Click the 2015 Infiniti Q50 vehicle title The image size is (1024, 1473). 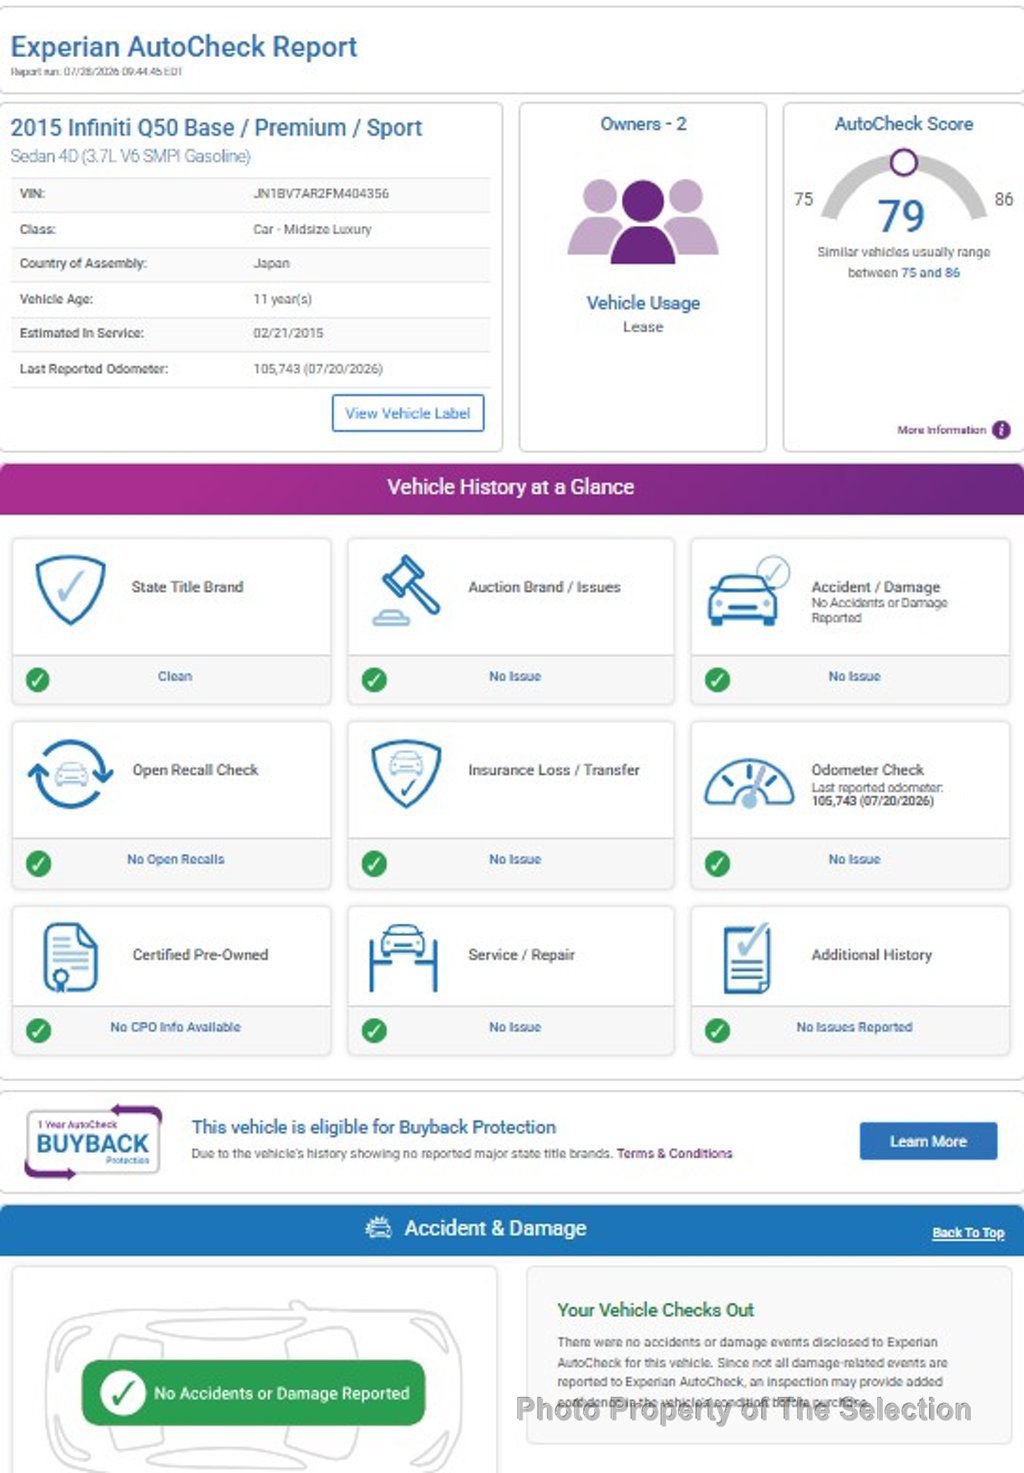(x=216, y=128)
